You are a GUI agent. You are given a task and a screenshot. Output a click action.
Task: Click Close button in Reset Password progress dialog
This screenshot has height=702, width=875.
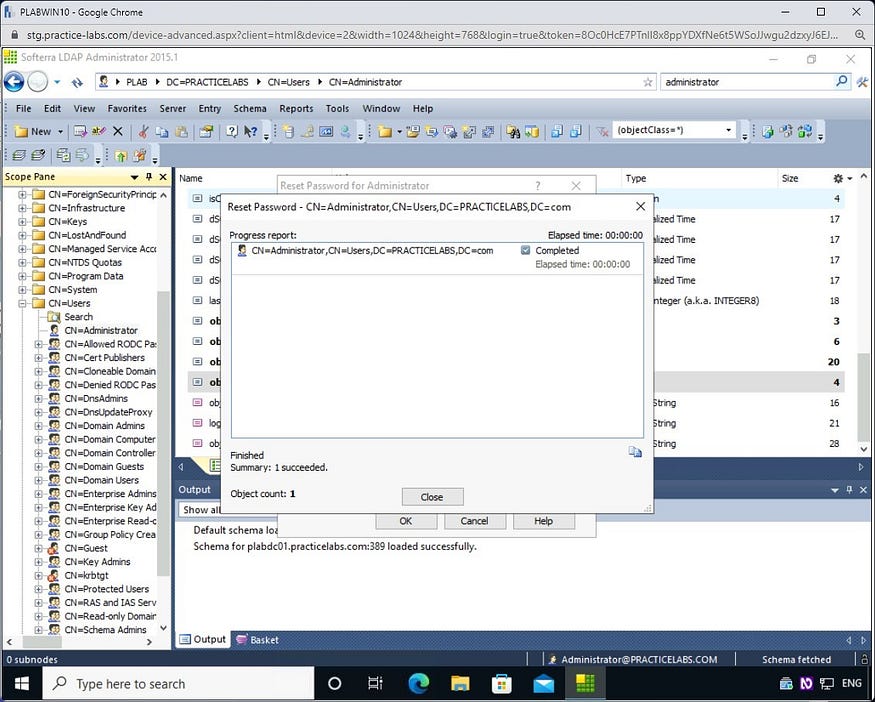pos(432,497)
